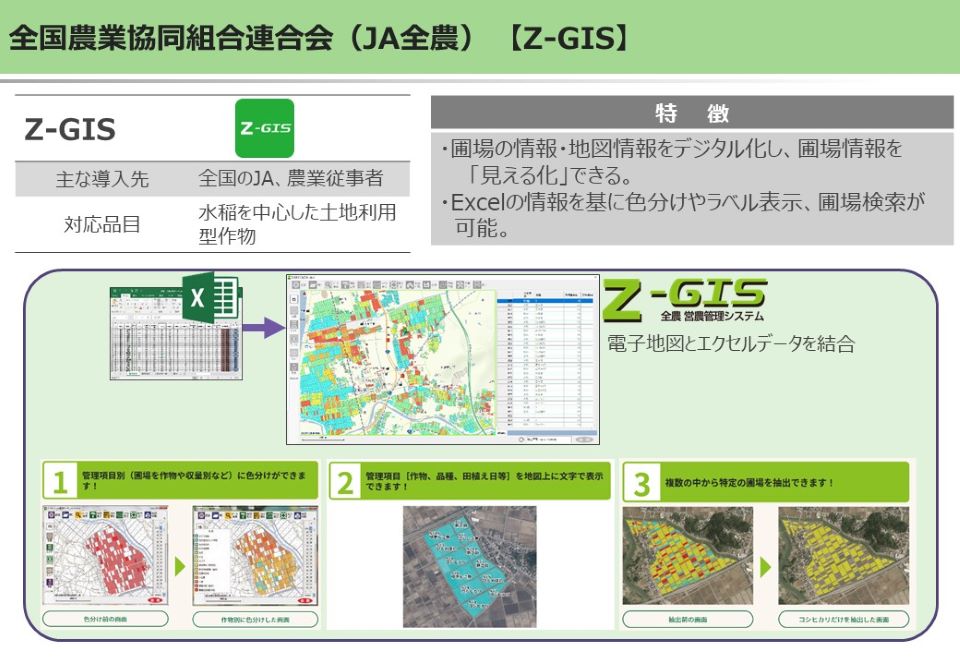Screen dimensions: 960x665
Task: Open the dropdown at the map window bottom right
Action: (x=582, y=438)
